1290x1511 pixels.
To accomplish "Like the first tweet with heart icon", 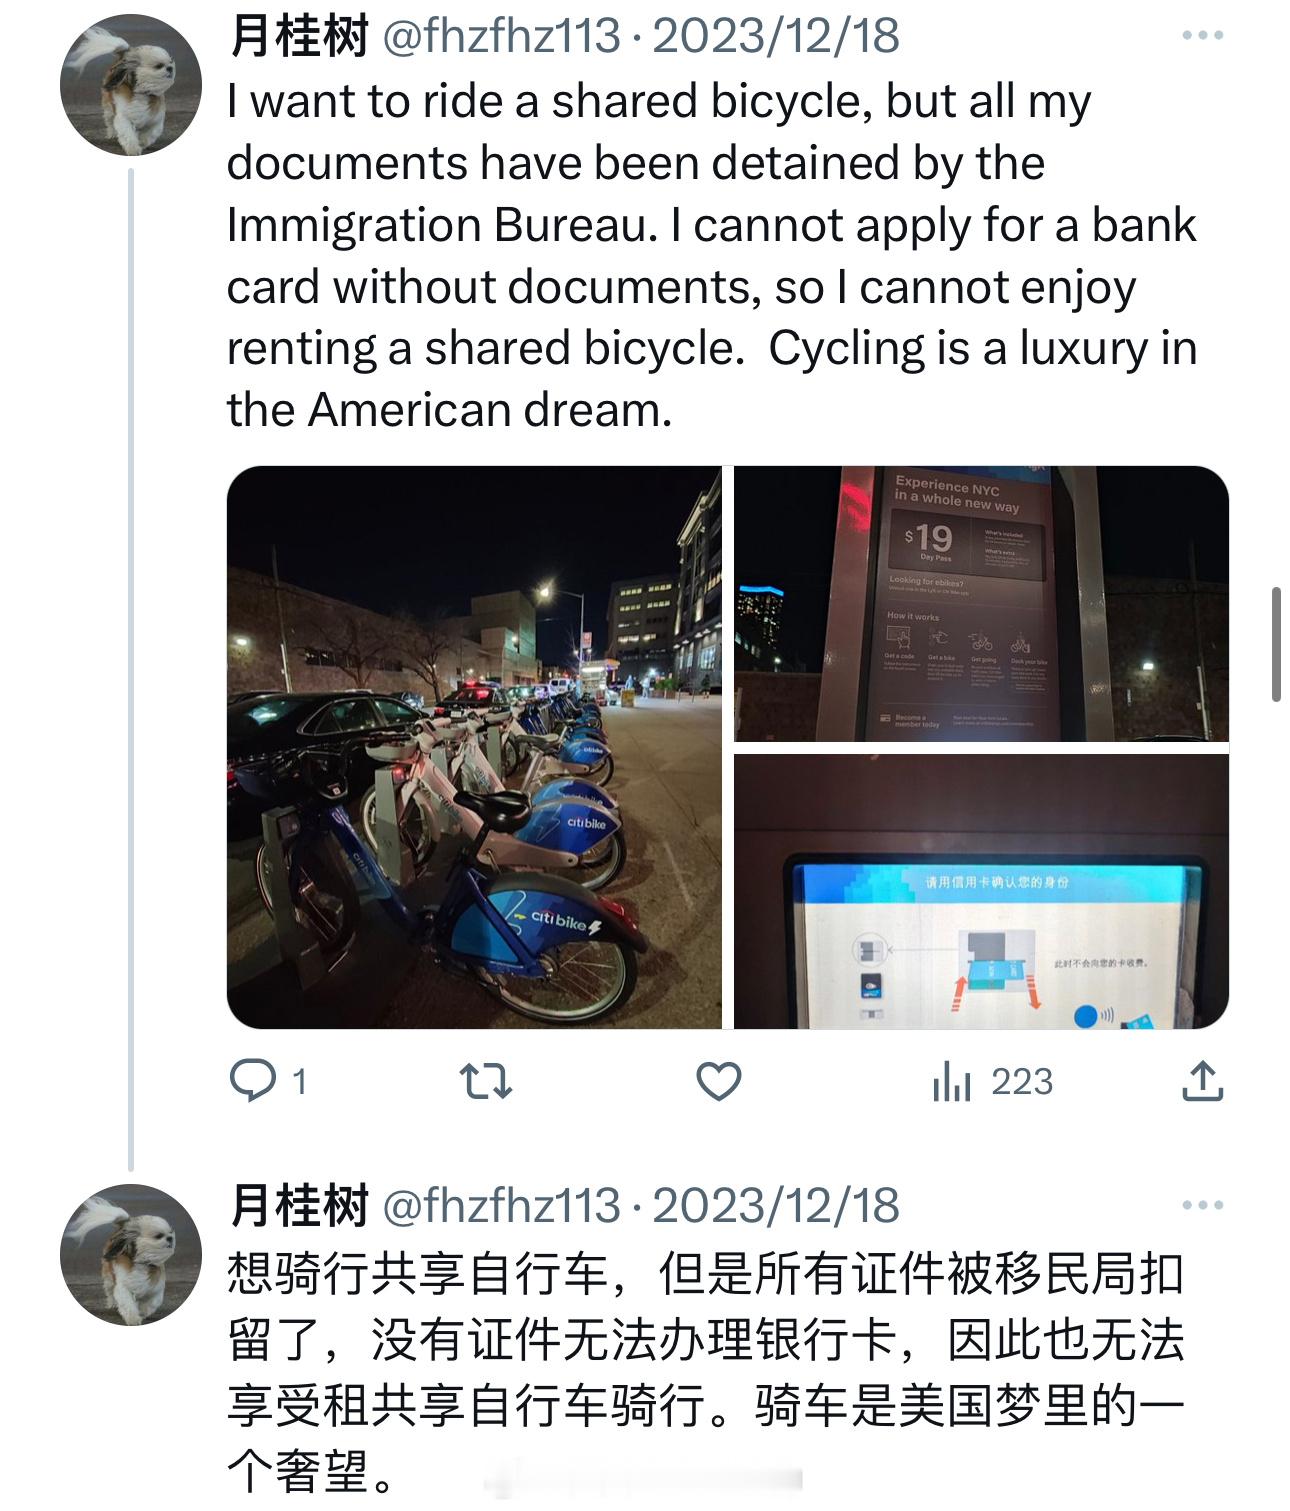I will [x=719, y=1082].
